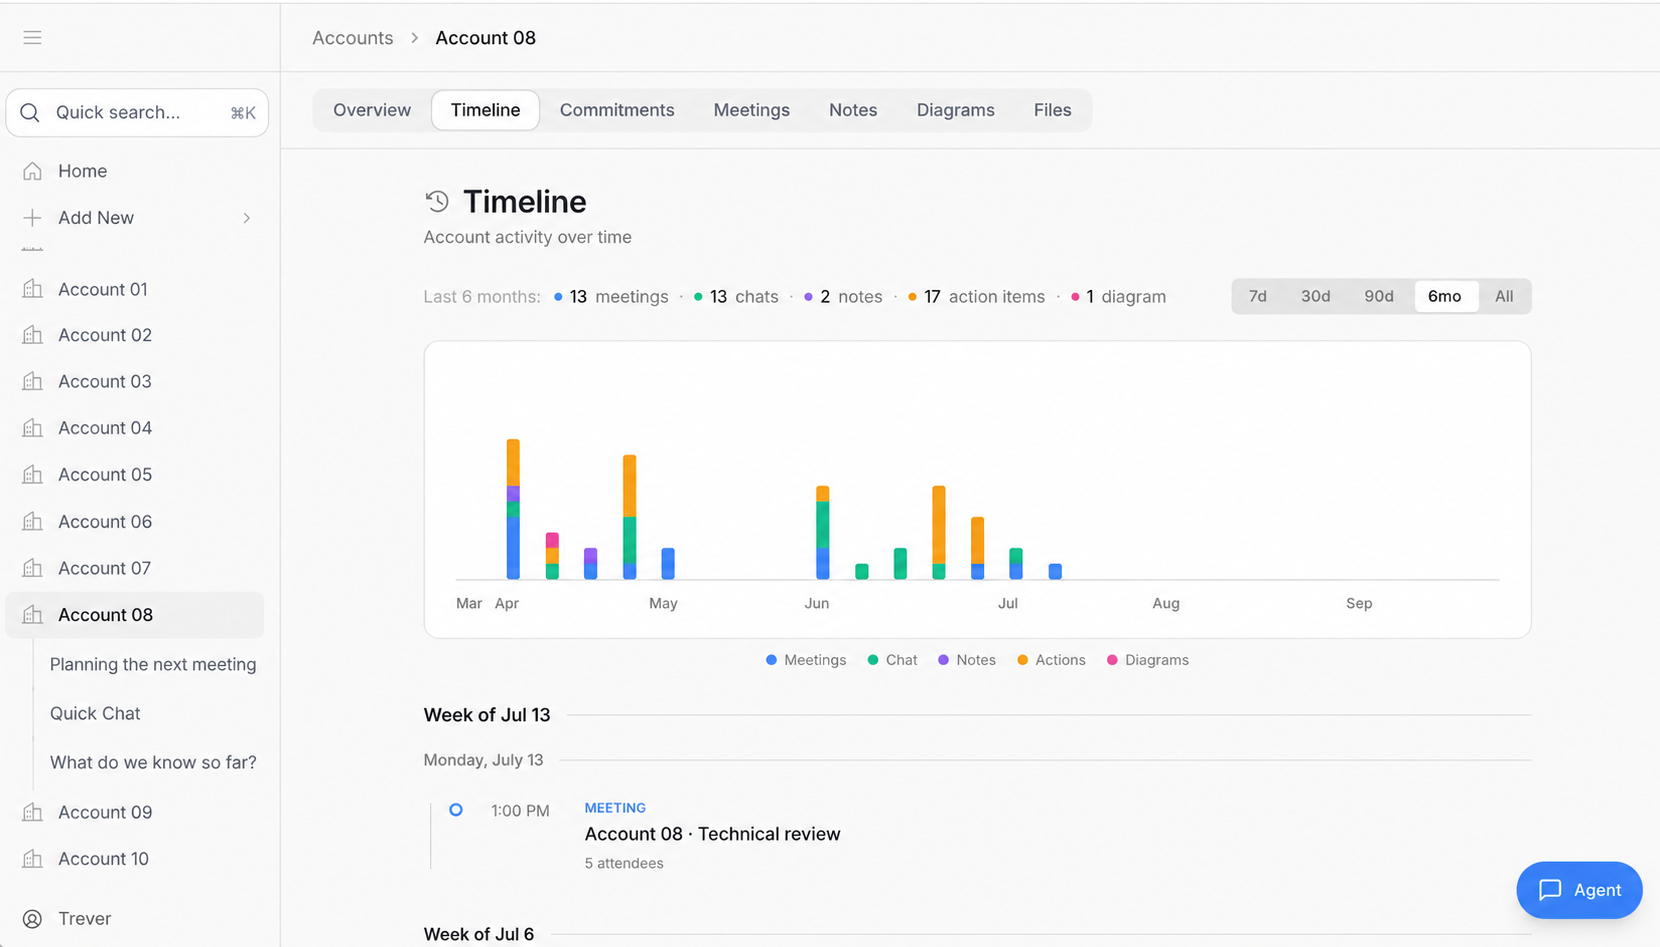
Task: Open Planning the next meeting chat
Action: (153, 664)
